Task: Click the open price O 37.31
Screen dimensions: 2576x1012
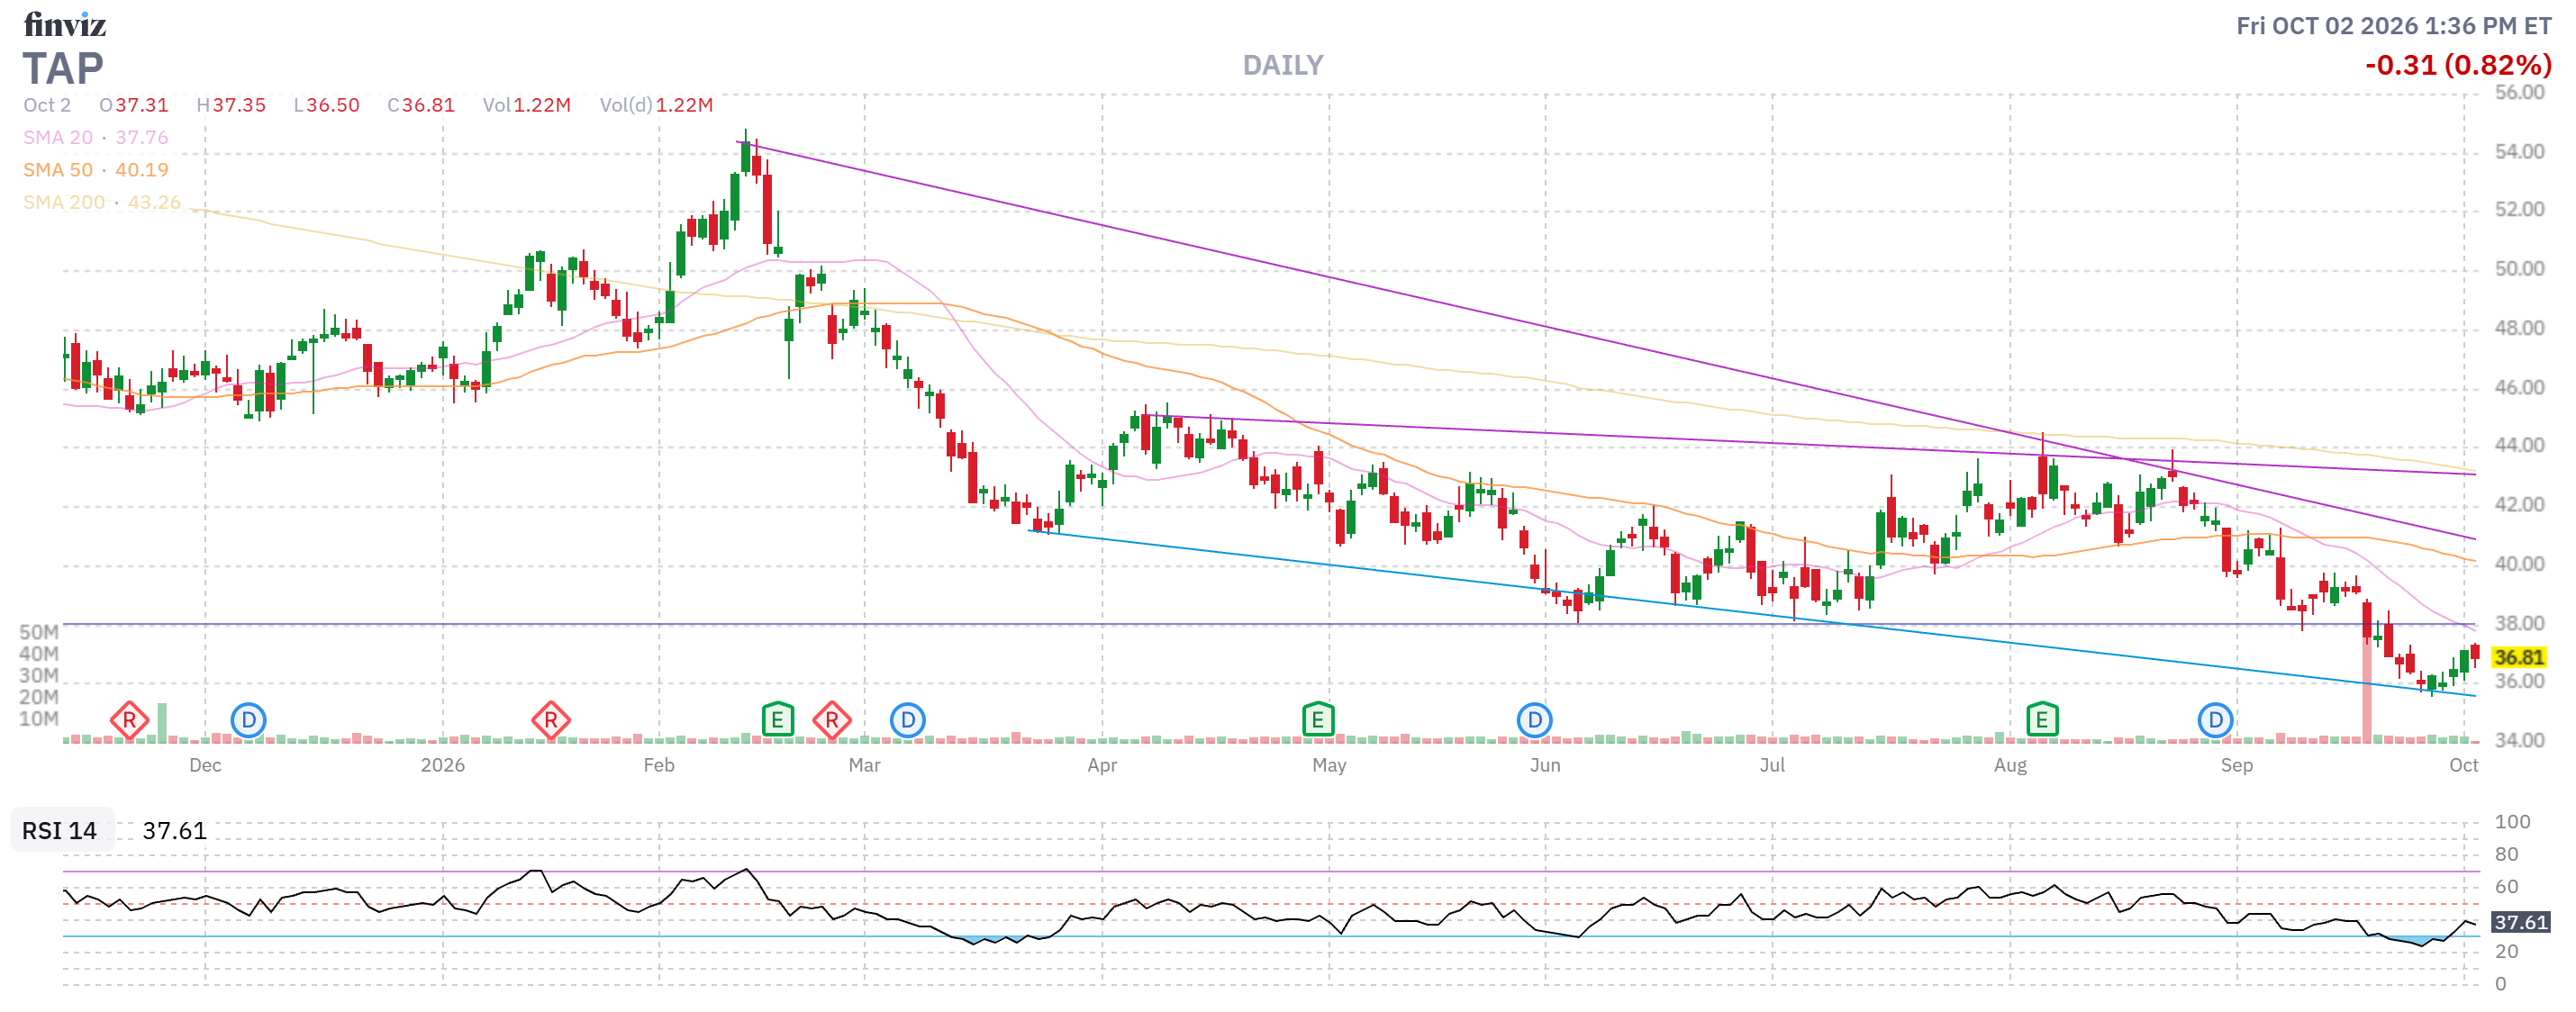Action: (x=134, y=105)
